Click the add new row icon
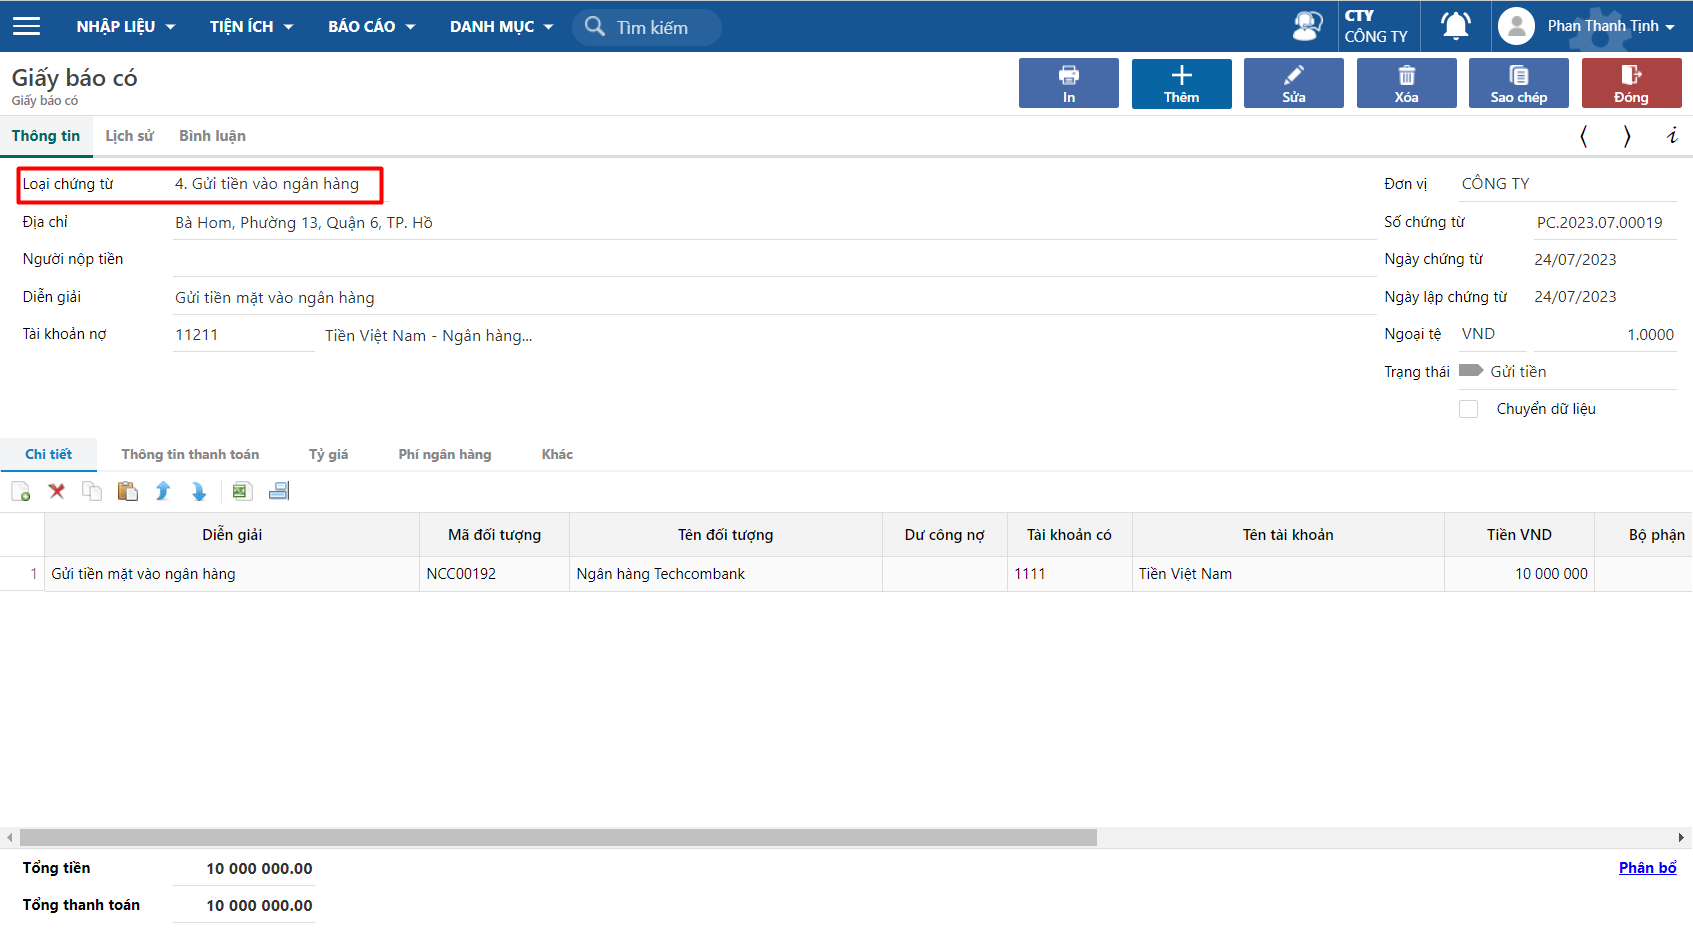This screenshot has width=1693, height=933. point(21,491)
